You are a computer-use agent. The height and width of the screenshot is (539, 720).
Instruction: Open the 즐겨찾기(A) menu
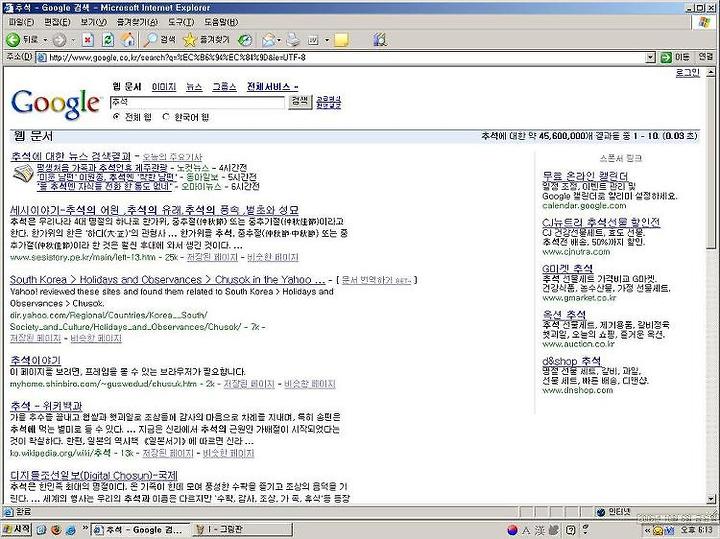coord(136,22)
